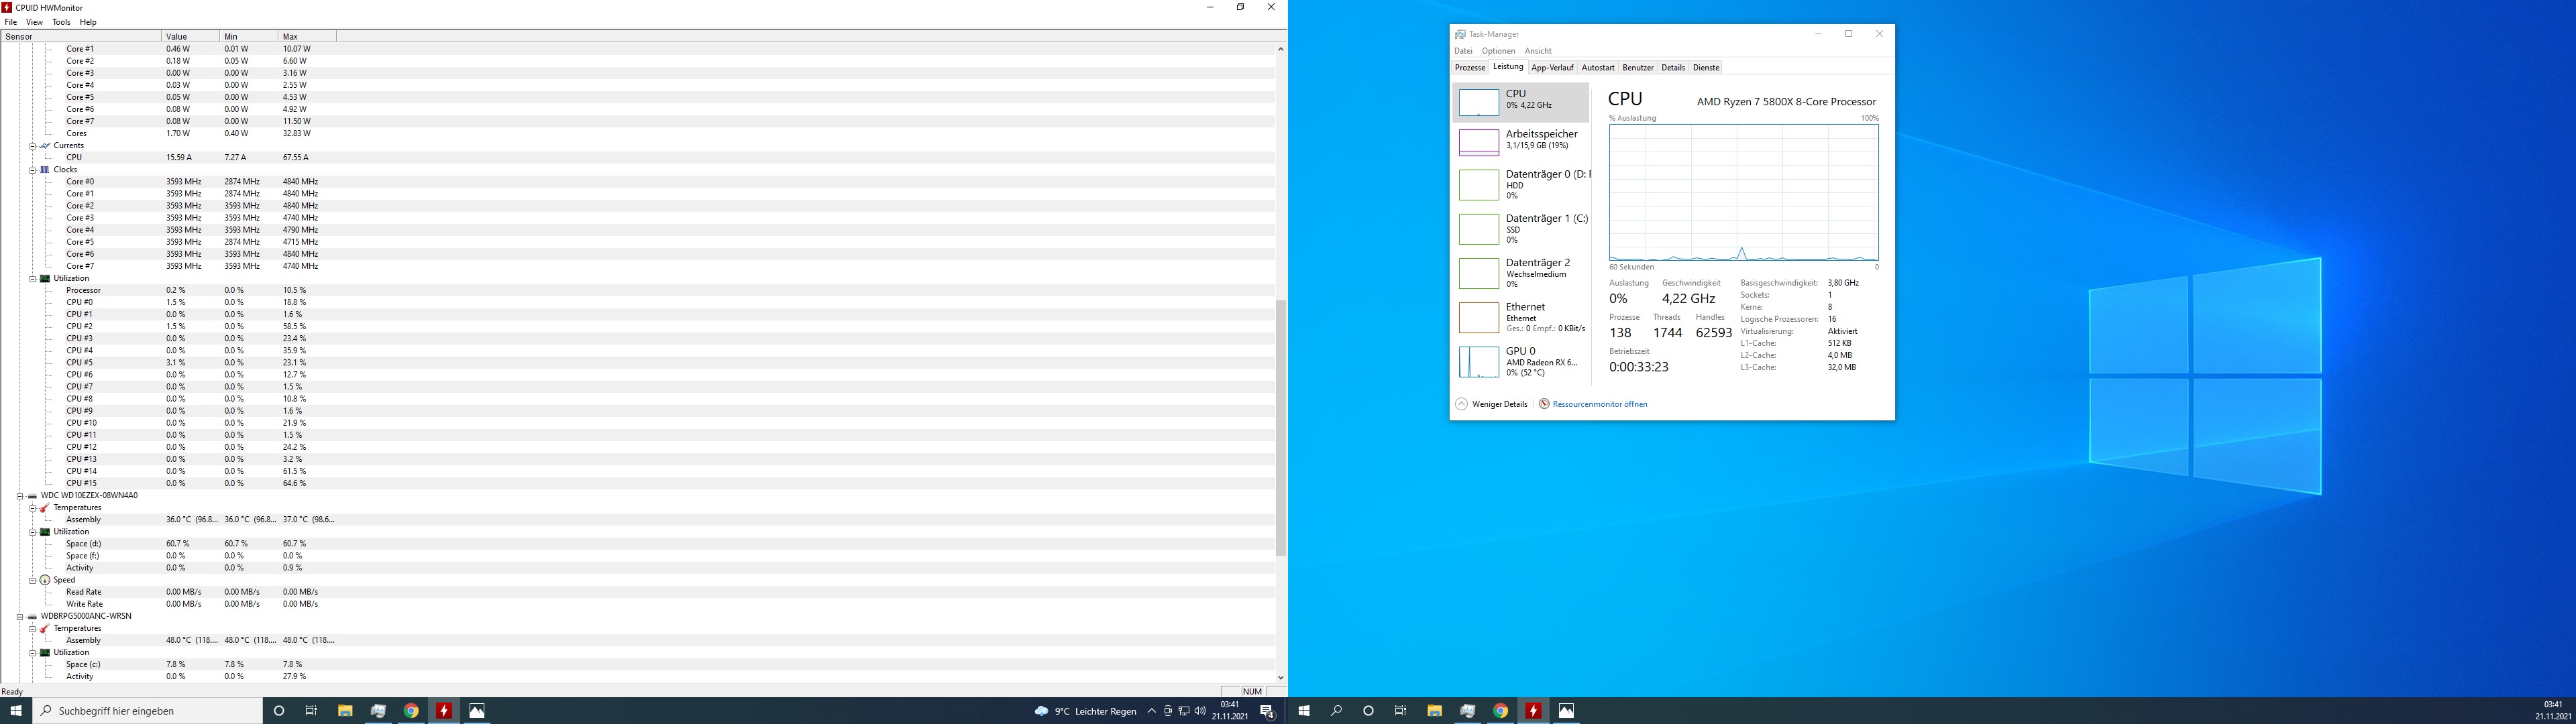Collapse the Clocks sensor group
Screen dimensions: 2576x724
click(32, 170)
